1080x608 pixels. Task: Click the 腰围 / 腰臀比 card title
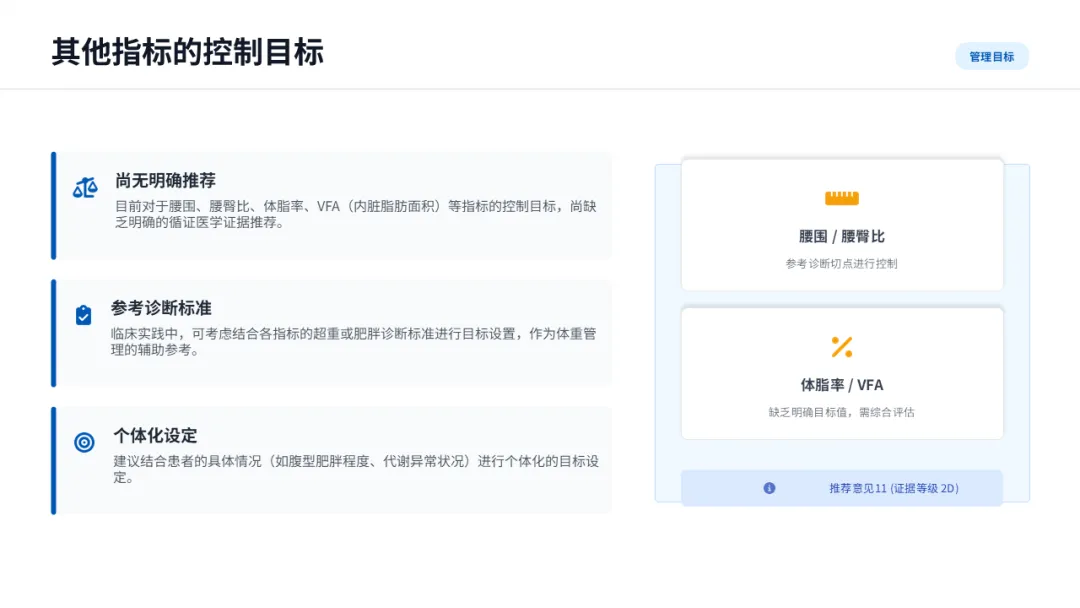tap(842, 237)
